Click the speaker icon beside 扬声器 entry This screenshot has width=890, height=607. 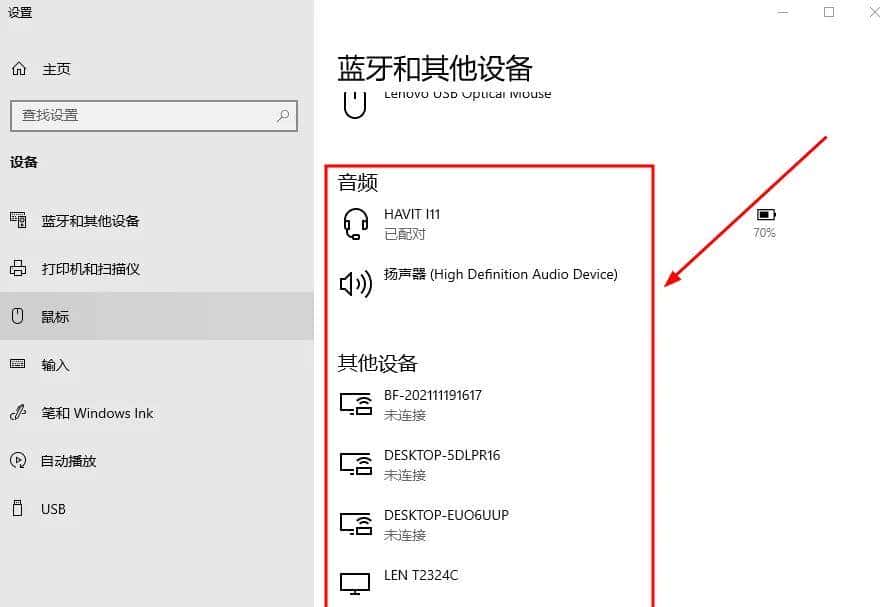pos(355,283)
